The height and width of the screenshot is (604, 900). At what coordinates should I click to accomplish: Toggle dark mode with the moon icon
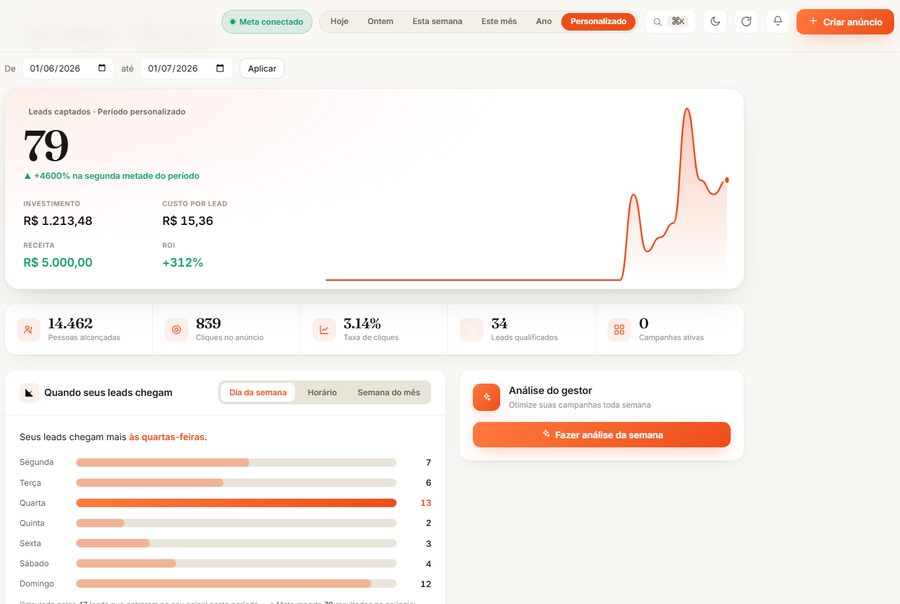coord(715,22)
